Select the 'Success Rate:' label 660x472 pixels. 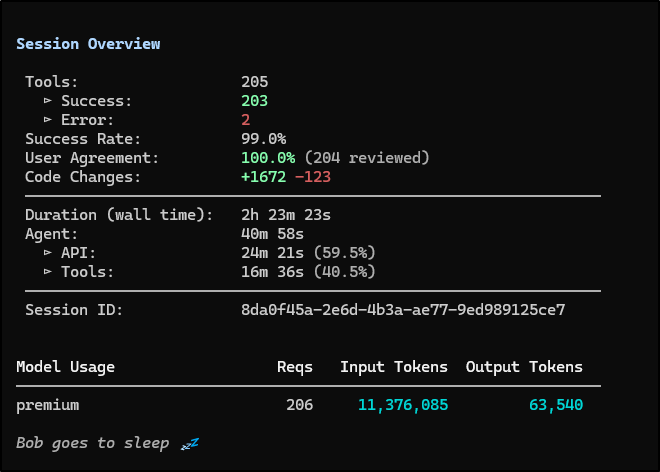[83, 139]
